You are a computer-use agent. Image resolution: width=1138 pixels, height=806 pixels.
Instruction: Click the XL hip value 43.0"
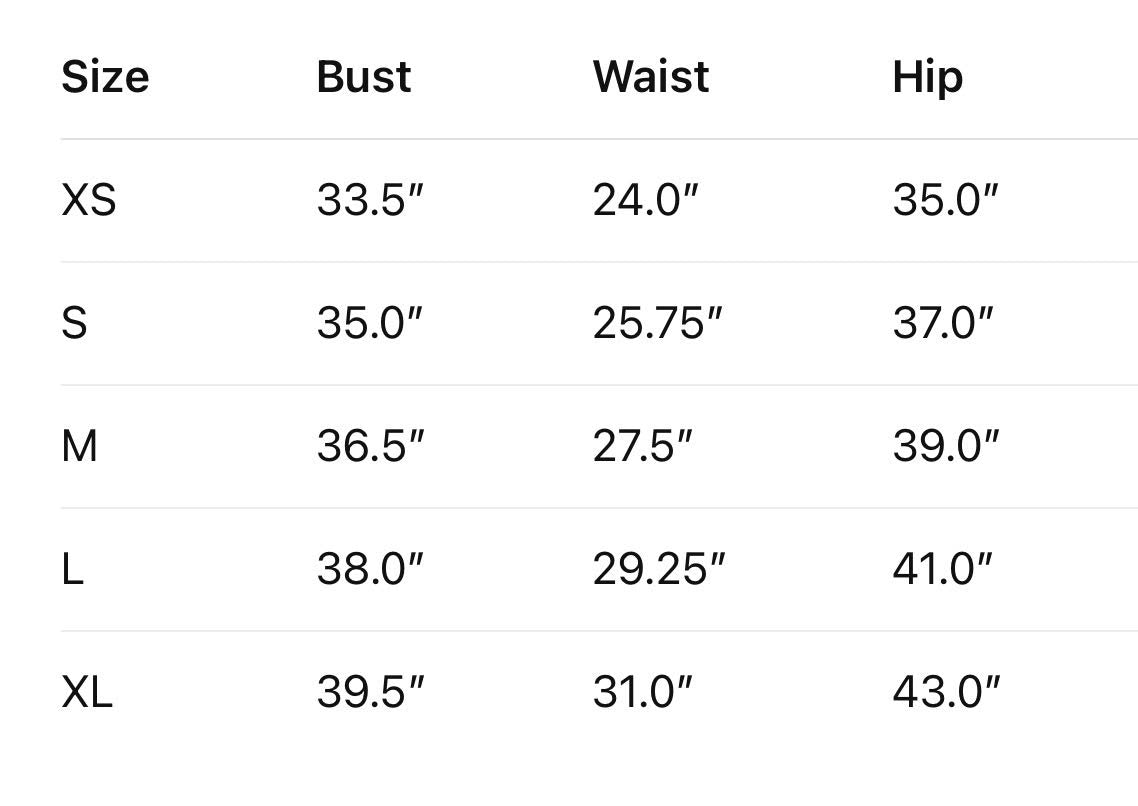click(945, 692)
